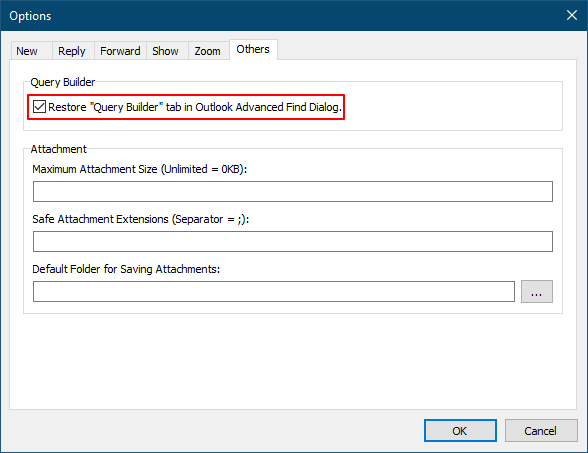Dismiss the dialog with Cancel
This screenshot has width=588, height=453.
[541, 431]
